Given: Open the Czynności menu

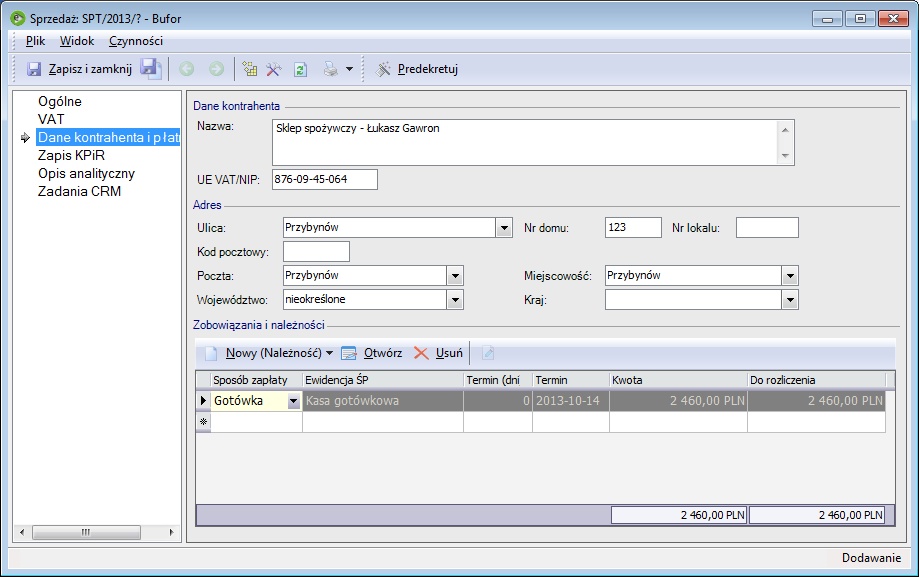Looking at the screenshot, I should click(x=136, y=41).
